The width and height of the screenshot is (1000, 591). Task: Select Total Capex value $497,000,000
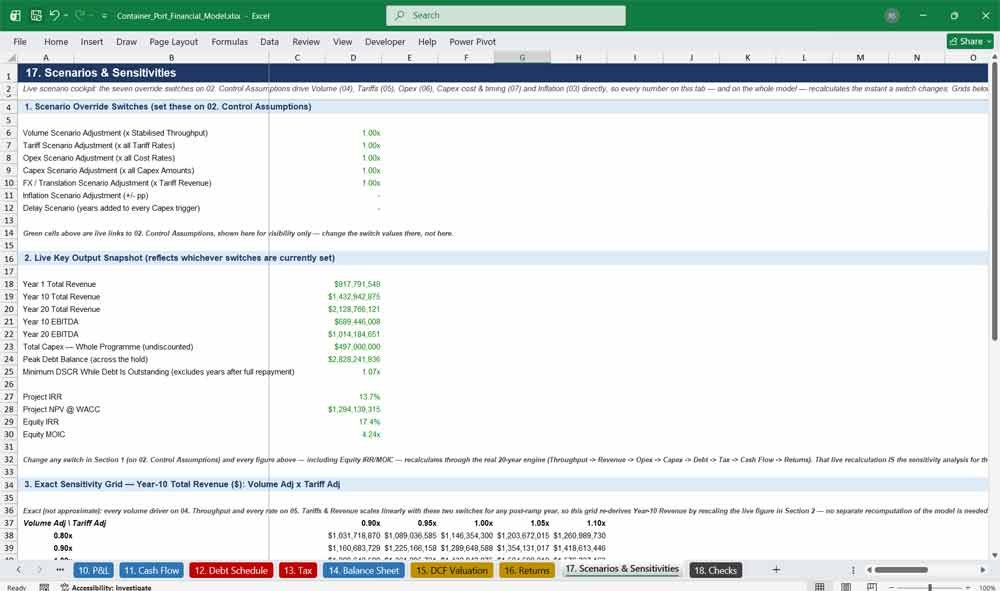(x=353, y=346)
